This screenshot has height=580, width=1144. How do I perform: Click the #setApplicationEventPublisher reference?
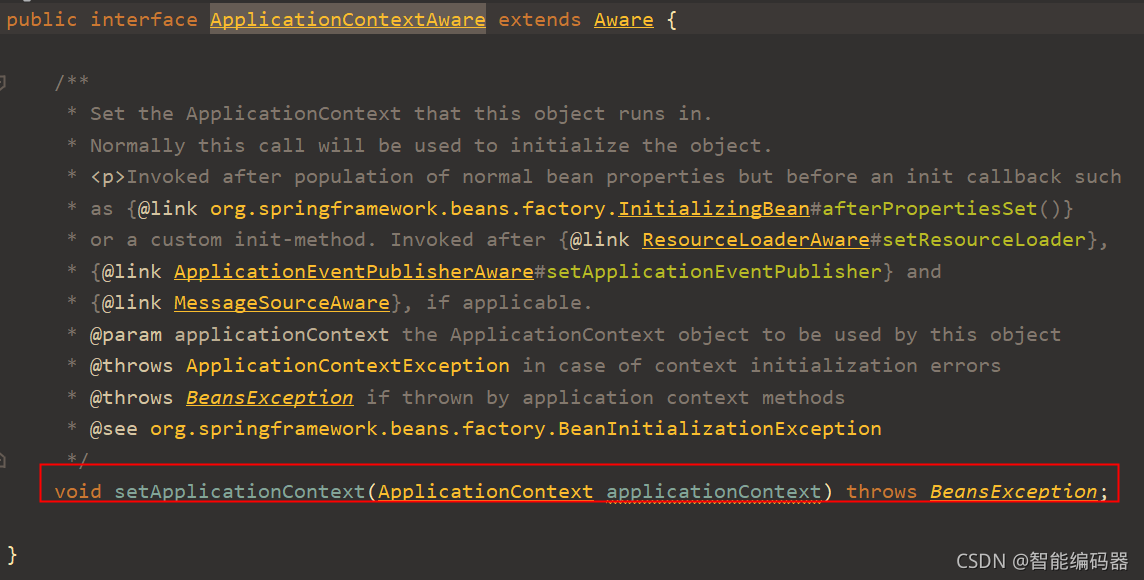(x=708, y=271)
